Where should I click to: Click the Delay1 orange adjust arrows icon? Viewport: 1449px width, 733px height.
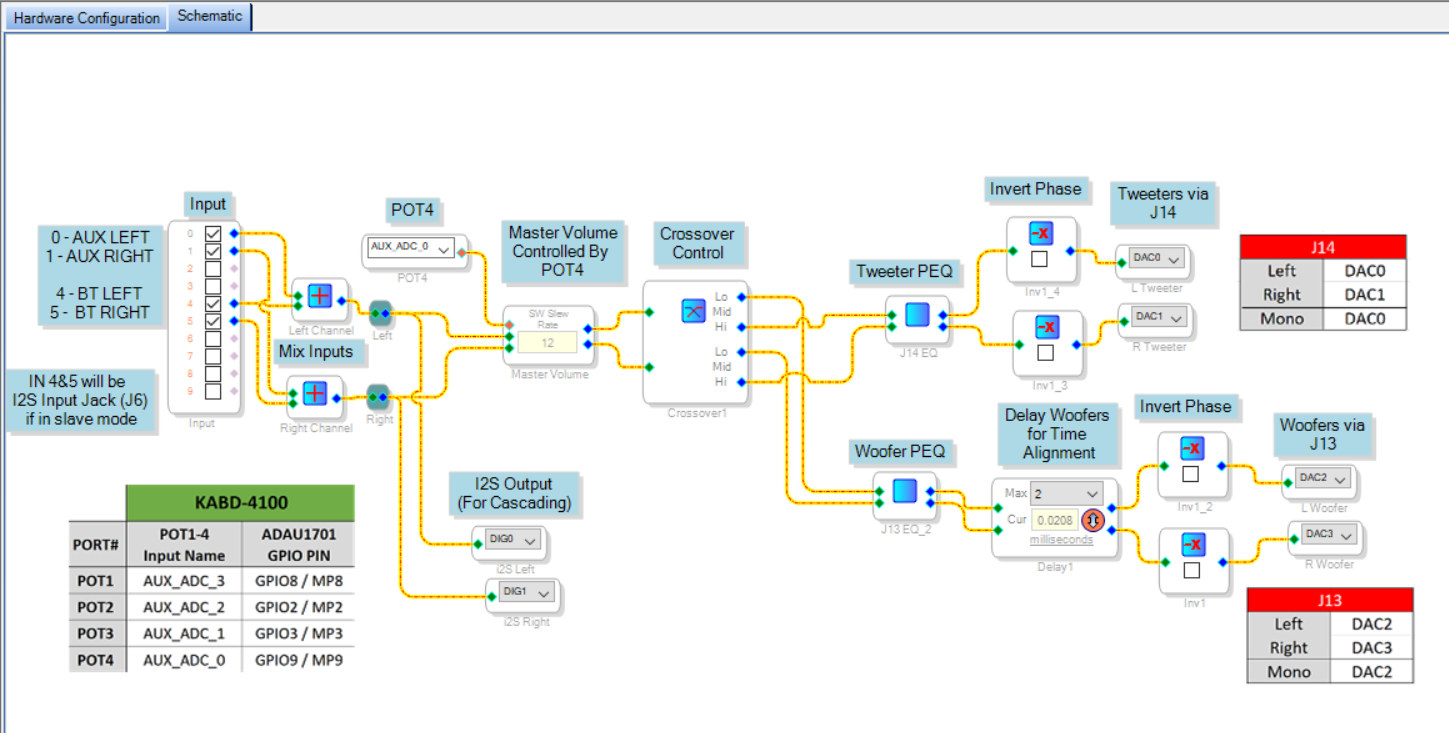point(1092,520)
